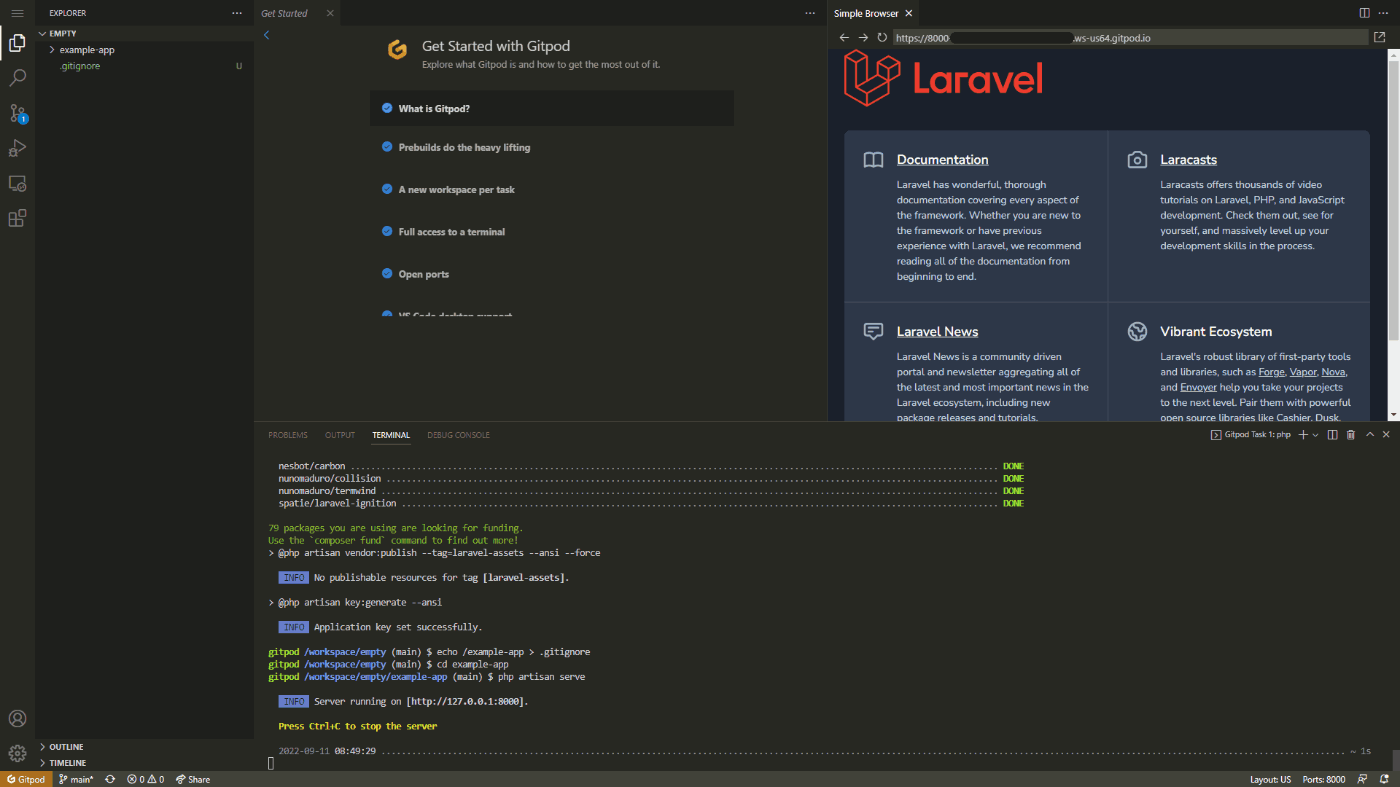
Task: Switch to the PROBLEMS tab
Action: click(288, 435)
